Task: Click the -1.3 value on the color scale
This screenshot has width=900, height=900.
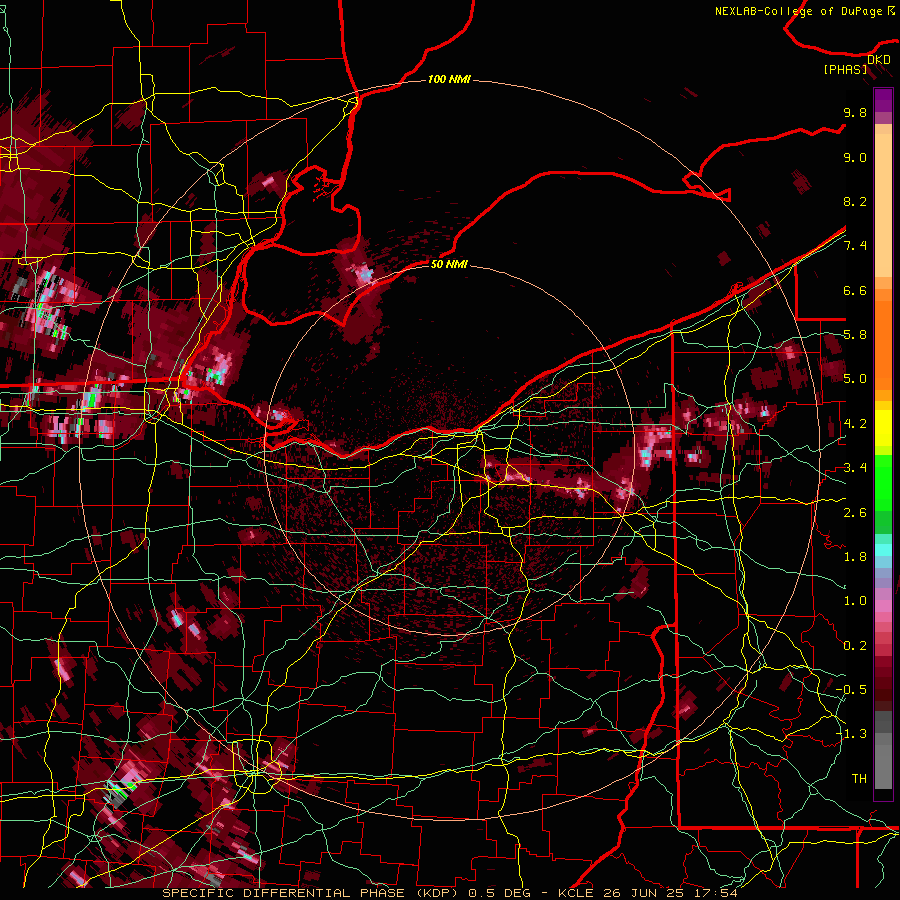Action: pyautogui.click(x=851, y=734)
